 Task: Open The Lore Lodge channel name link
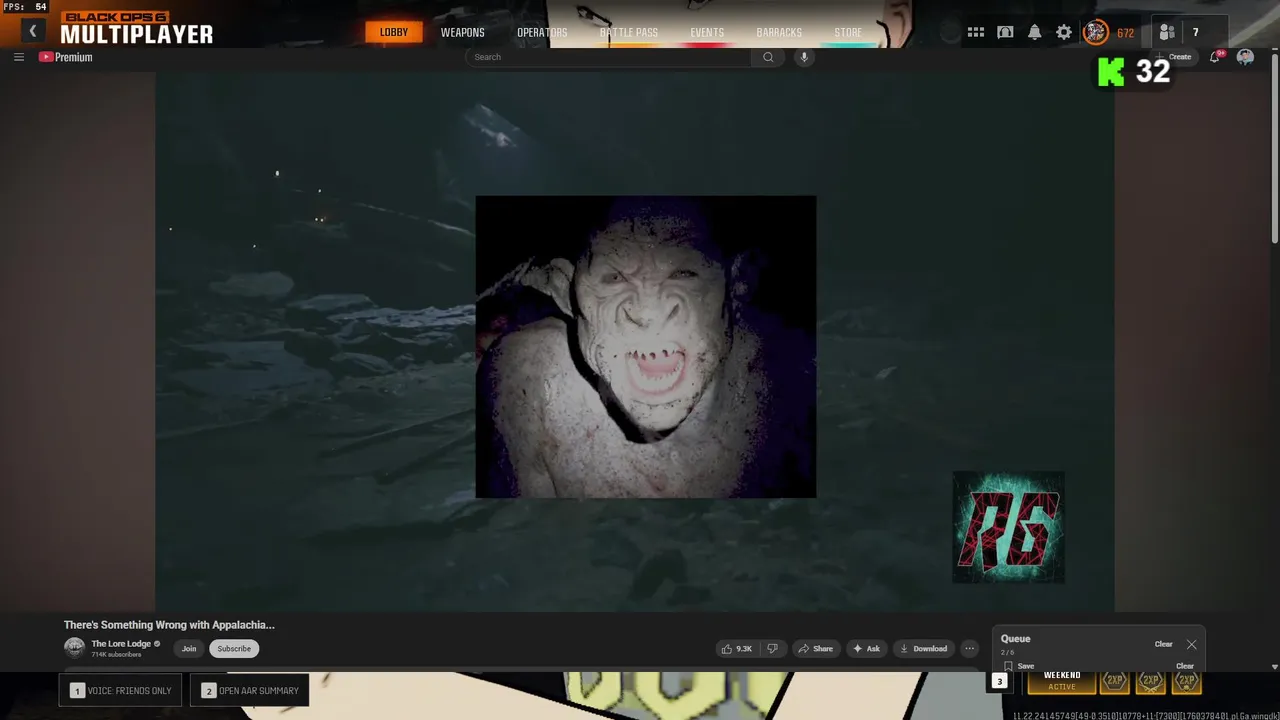point(121,644)
